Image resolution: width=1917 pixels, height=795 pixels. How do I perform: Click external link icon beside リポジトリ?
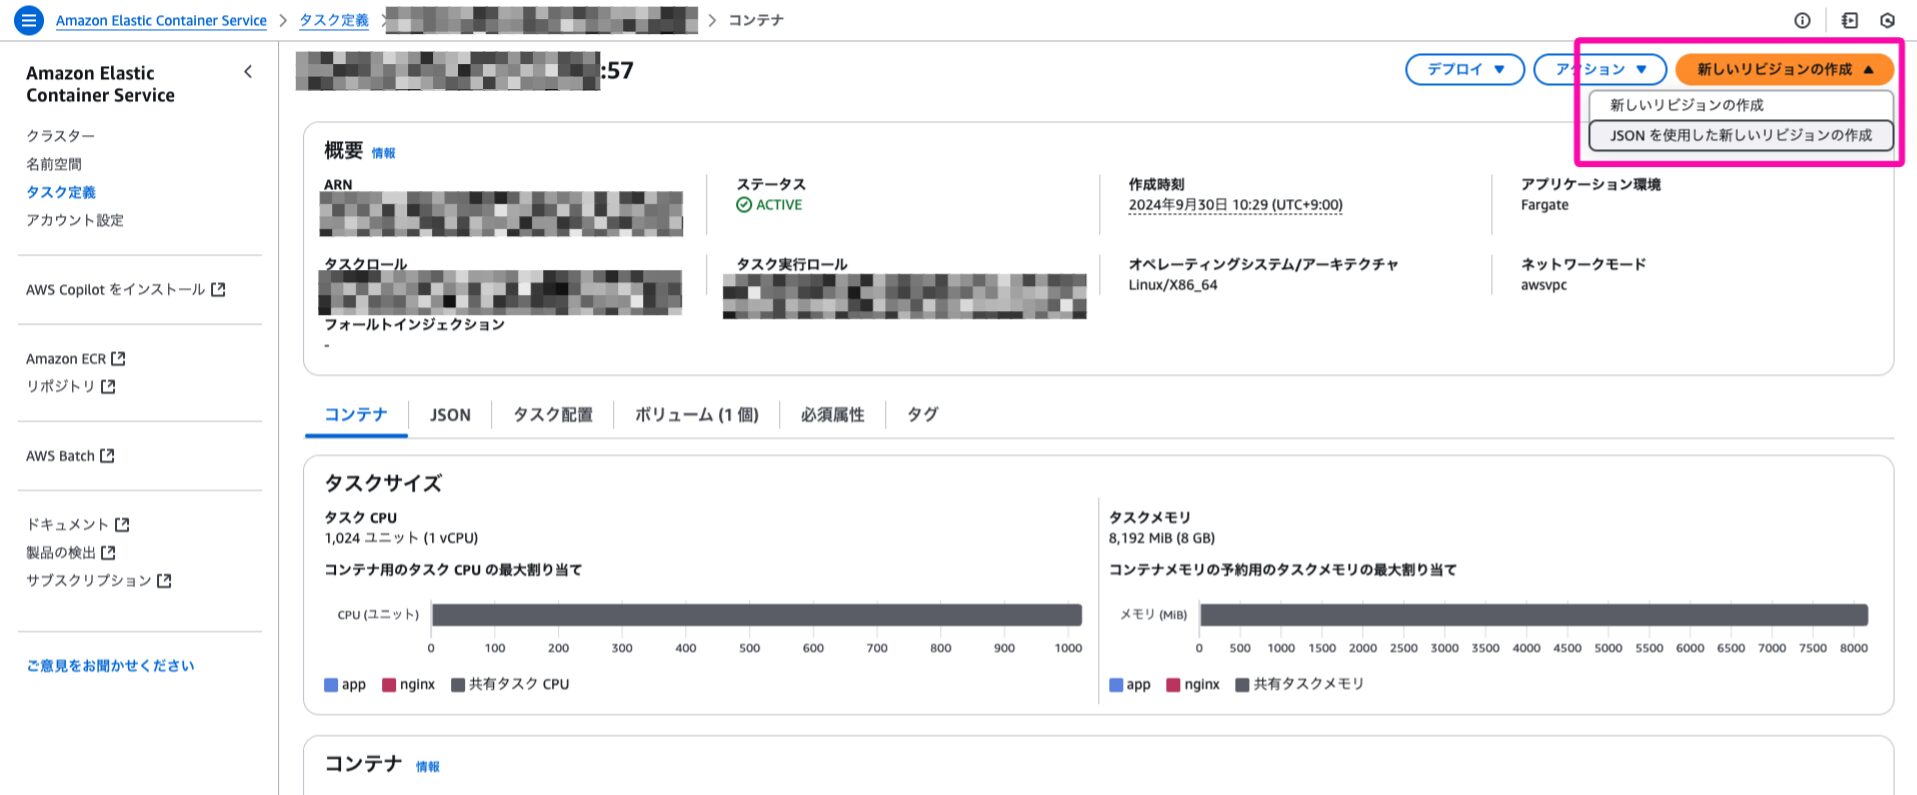point(108,386)
